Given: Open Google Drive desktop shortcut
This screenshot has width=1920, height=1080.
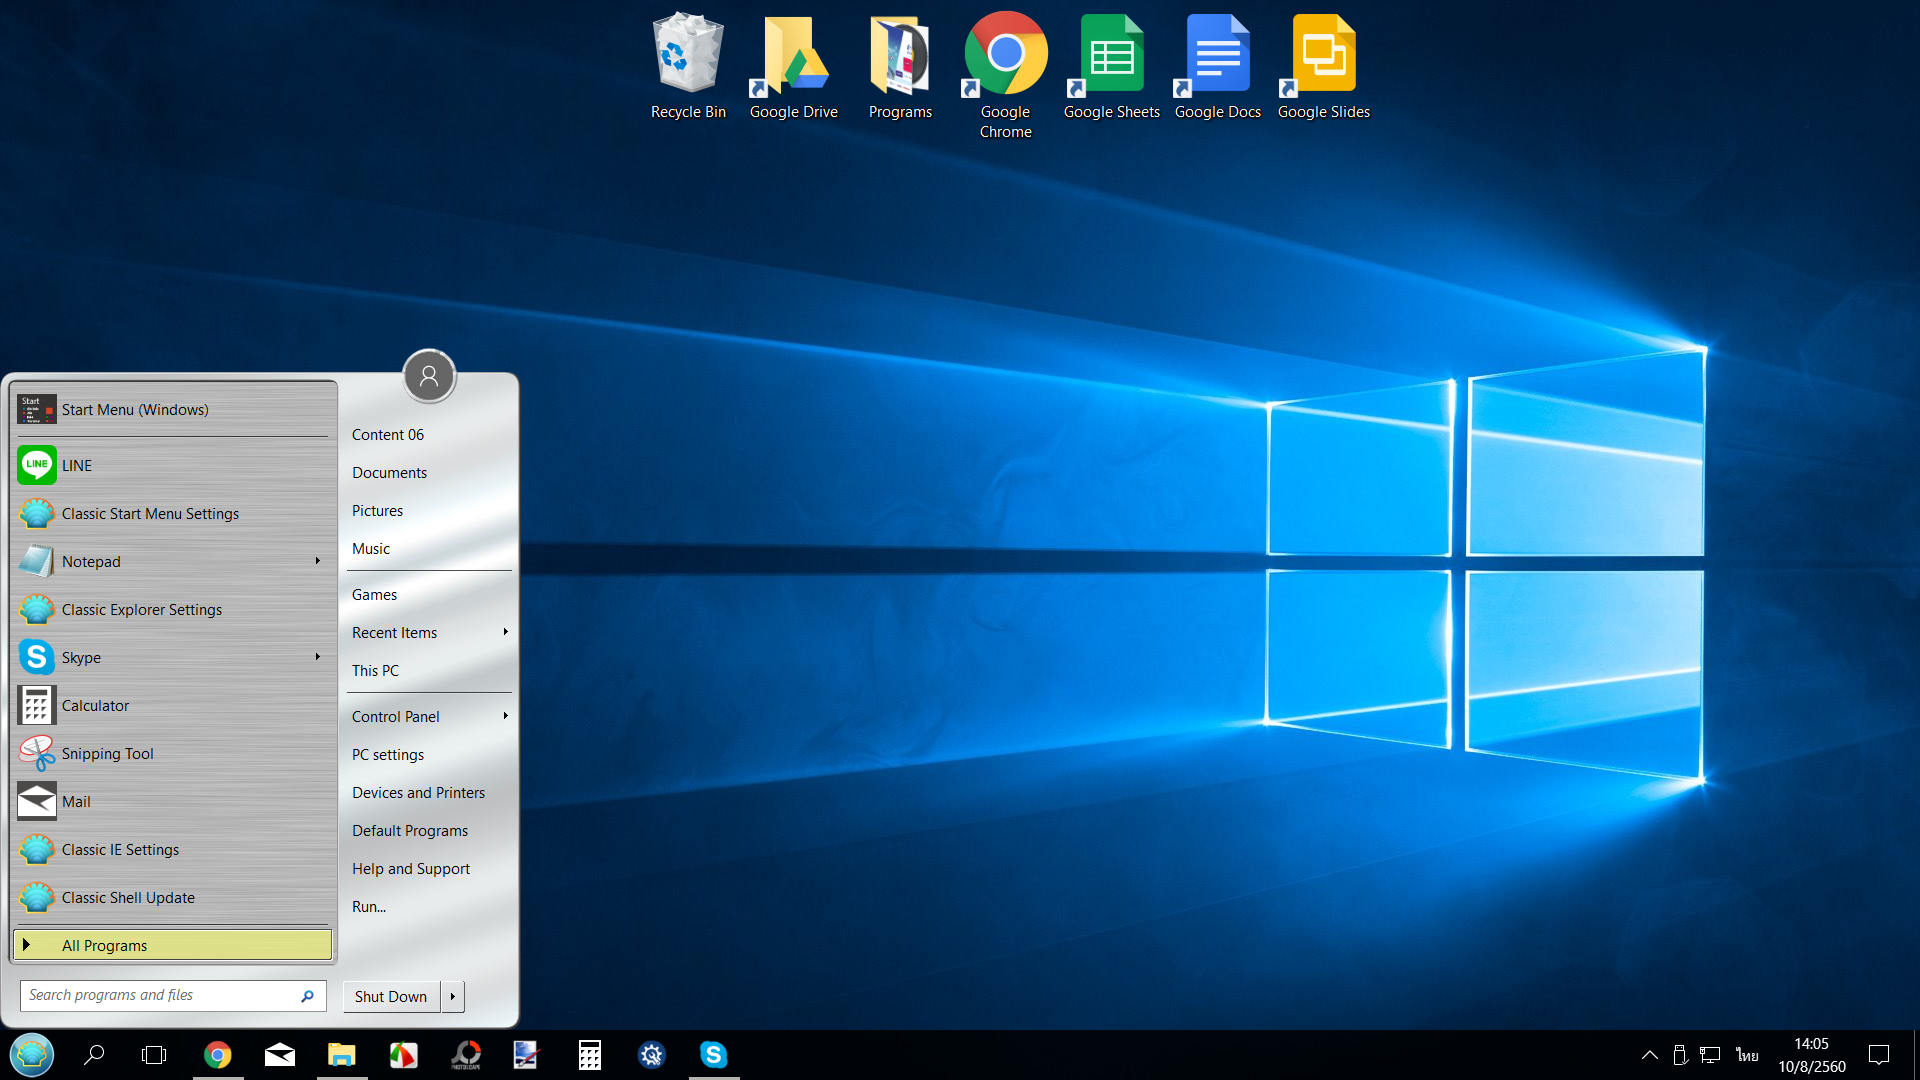Looking at the screenshot, I should point(794,66).
